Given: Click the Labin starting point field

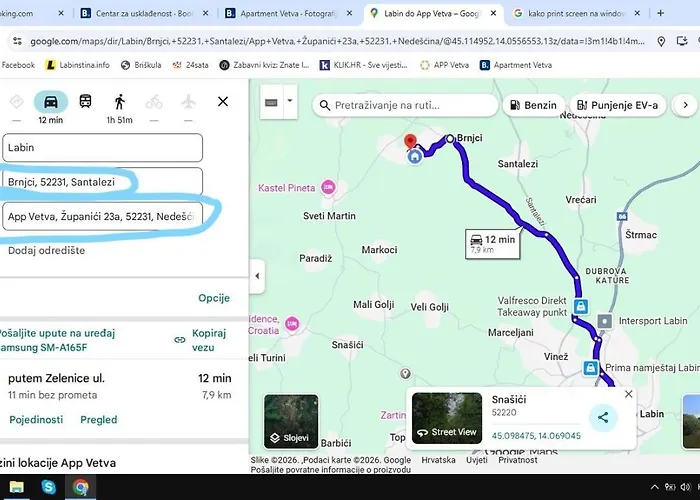Looking at the screenshot, I should [x=102, y=147].
